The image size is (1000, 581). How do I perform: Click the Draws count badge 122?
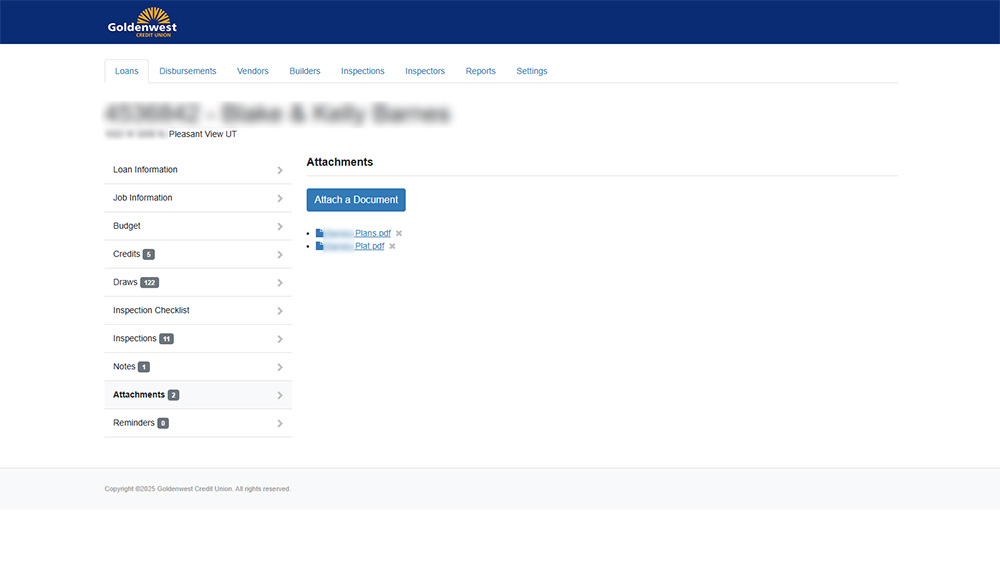tap(149, 283)
